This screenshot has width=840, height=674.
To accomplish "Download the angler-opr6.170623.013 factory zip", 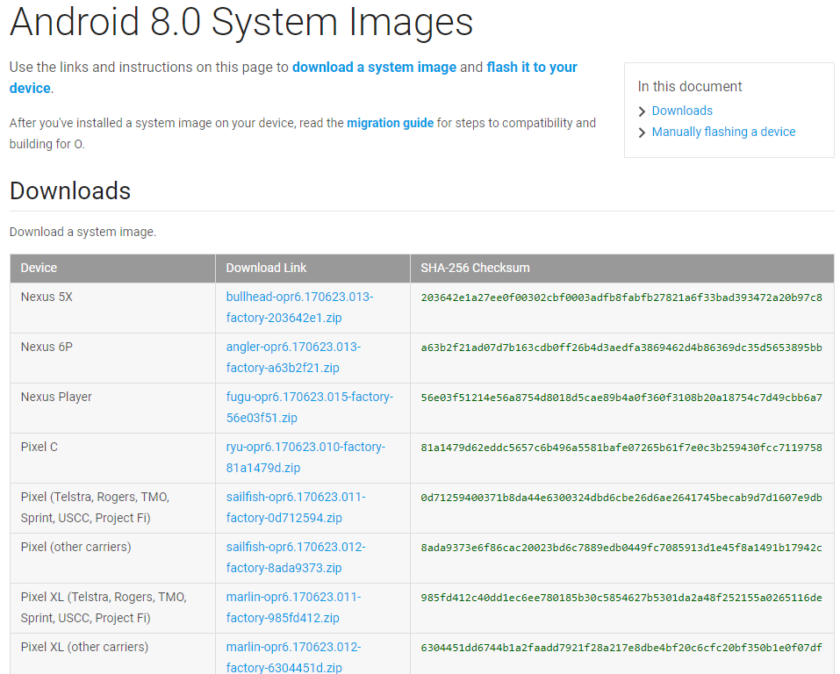I will click(x=293, y=357).
